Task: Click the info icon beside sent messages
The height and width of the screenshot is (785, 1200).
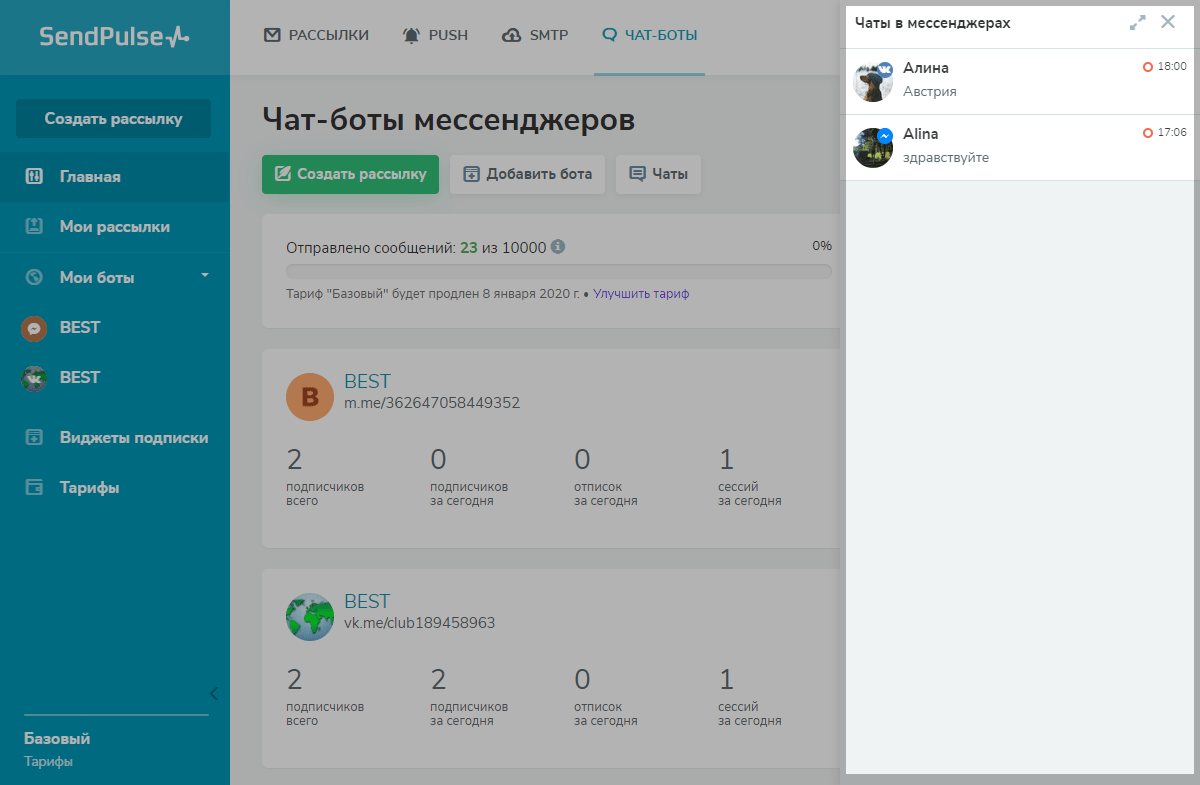Action: tap(558, 247)
